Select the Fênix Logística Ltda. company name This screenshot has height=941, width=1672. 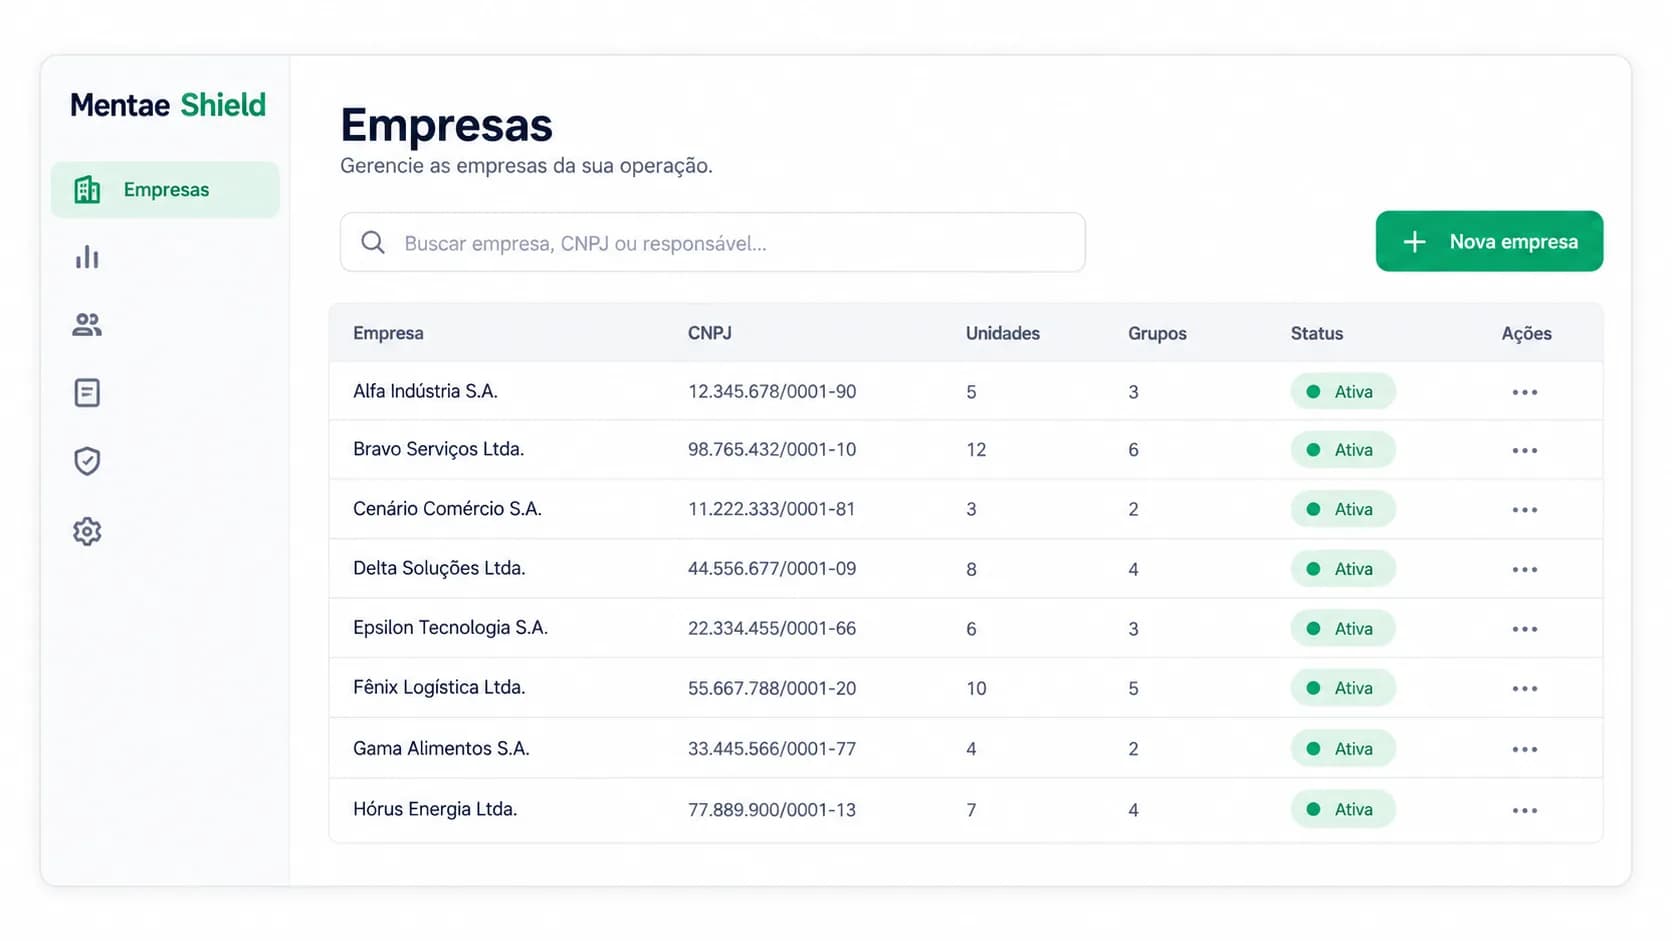[439, 687]
